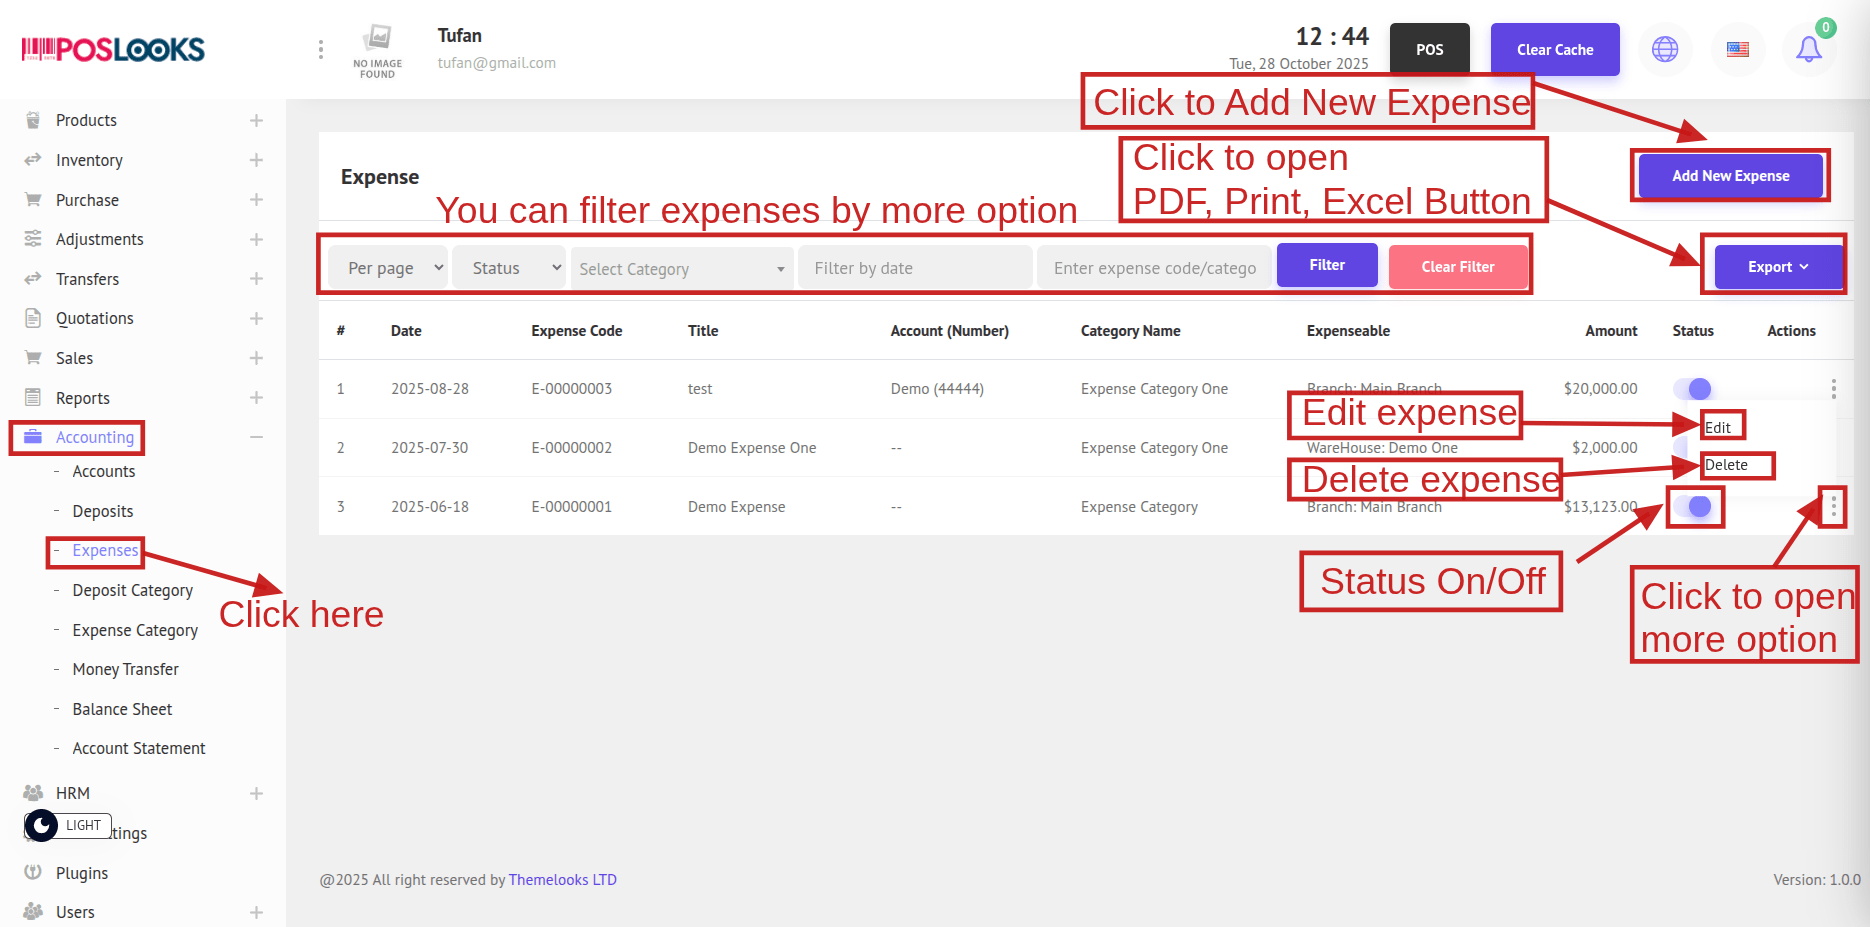Click the Add New Expense button
The width and height of the screenshot is (1870, 927).
point(1730,176)
